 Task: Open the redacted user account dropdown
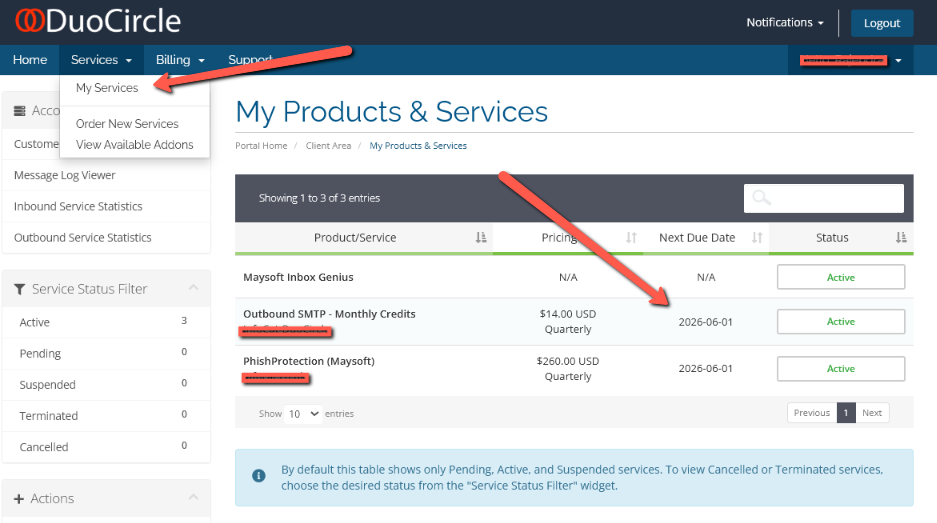[x=850, y=60]
